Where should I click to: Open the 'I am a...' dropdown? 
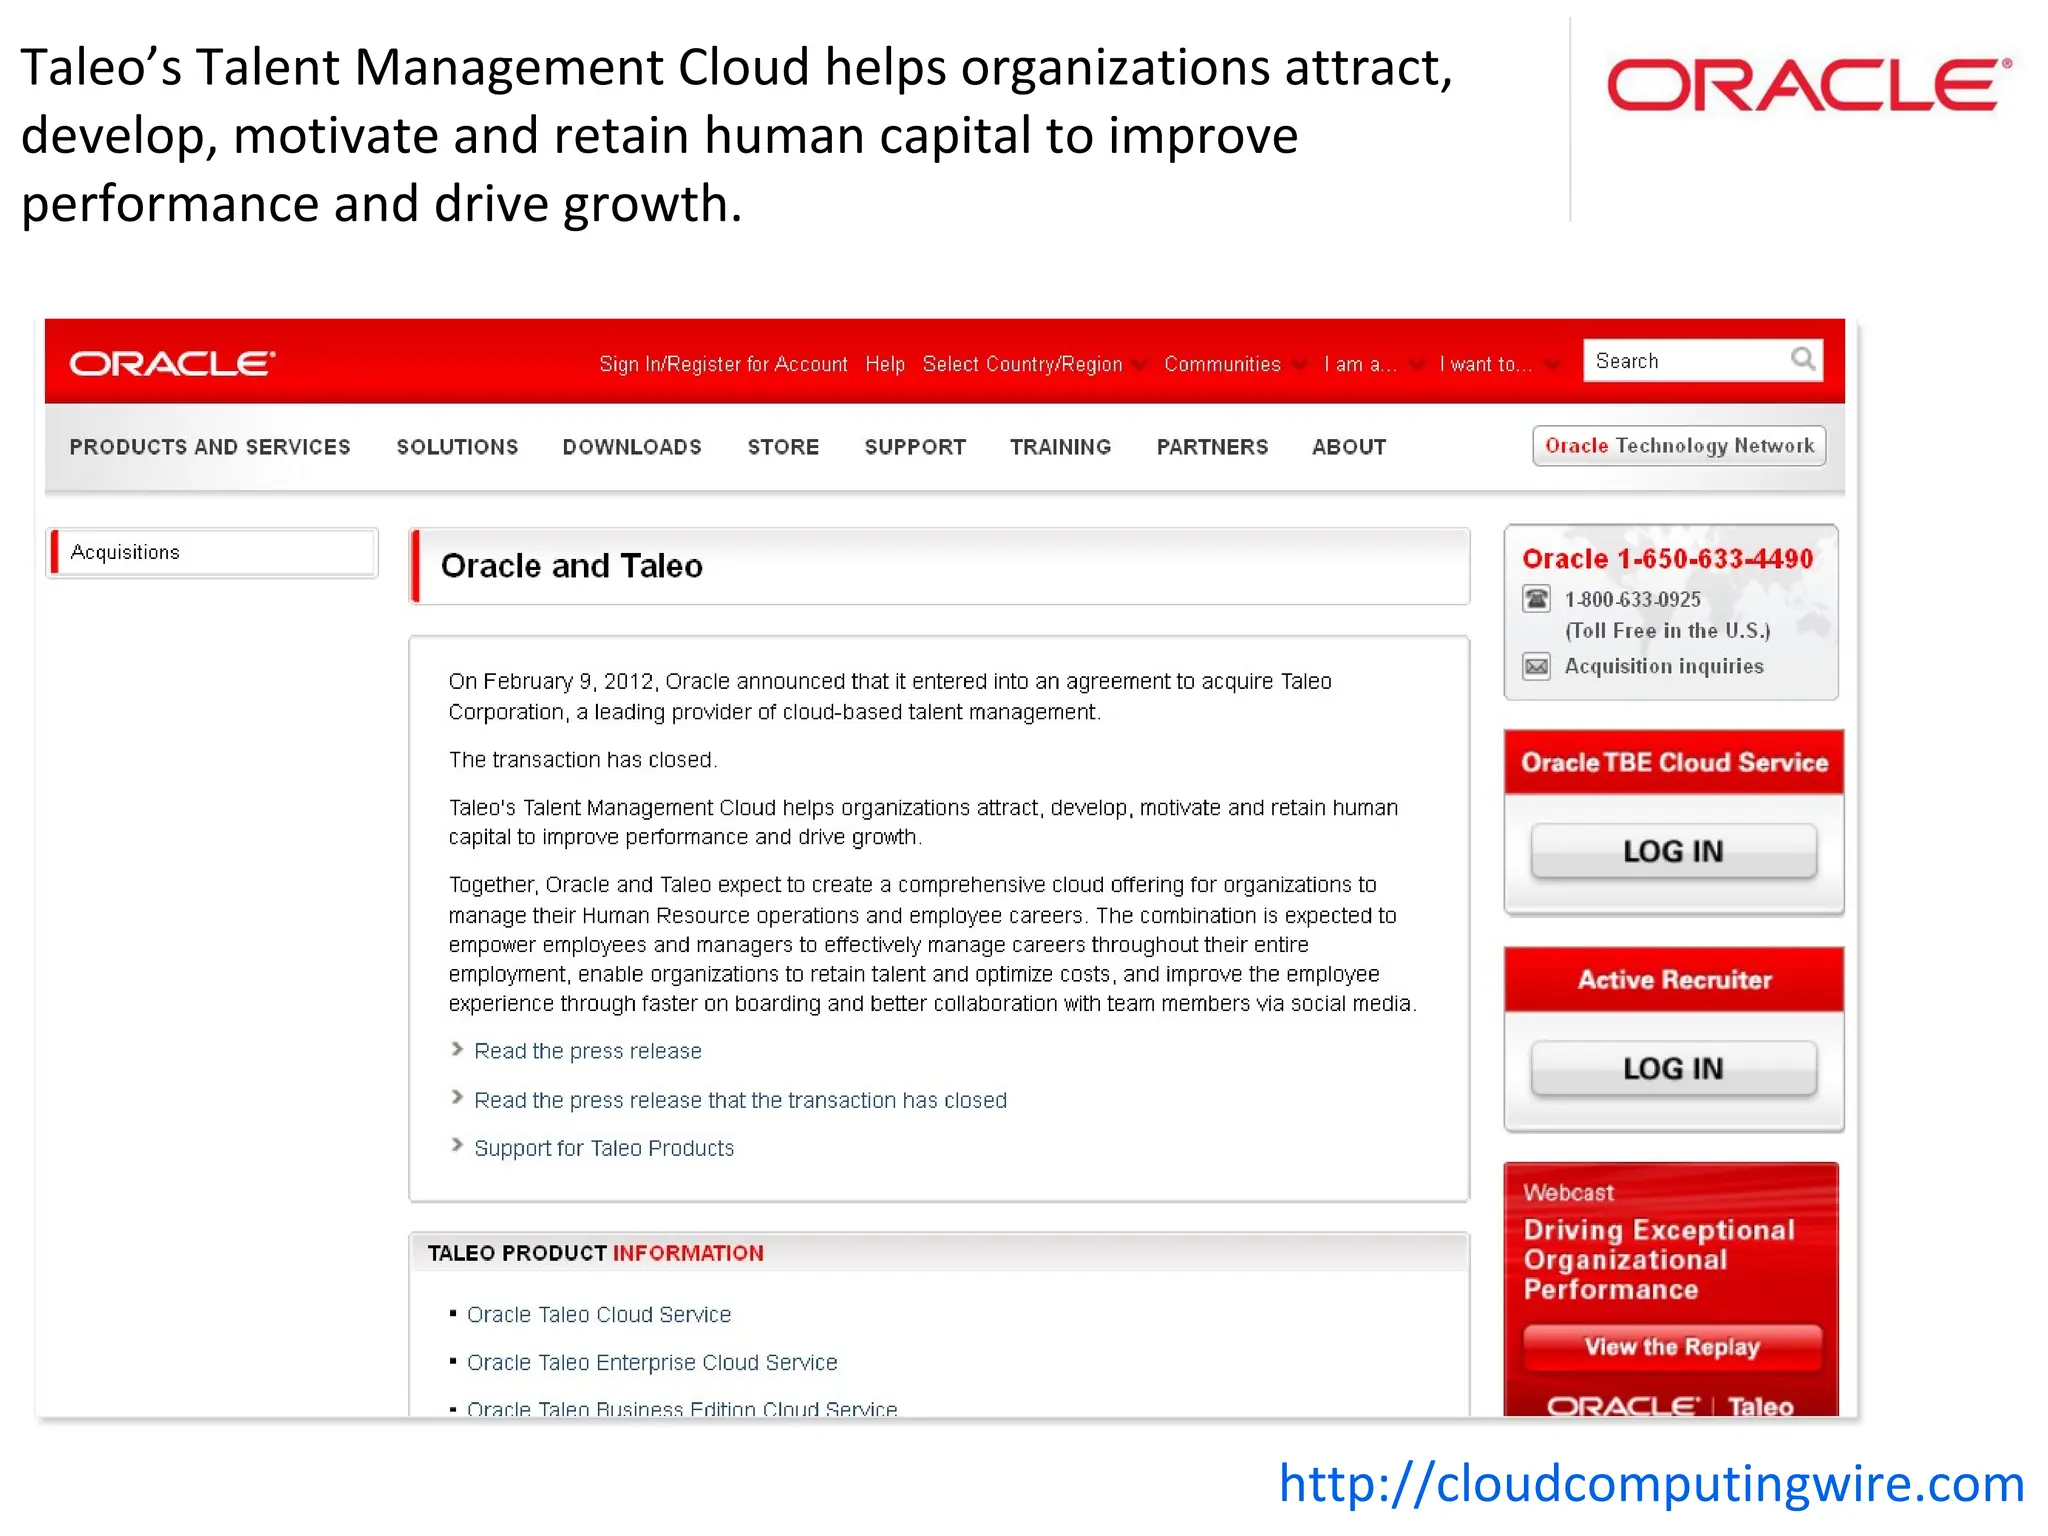click(x=1373, y=364)
